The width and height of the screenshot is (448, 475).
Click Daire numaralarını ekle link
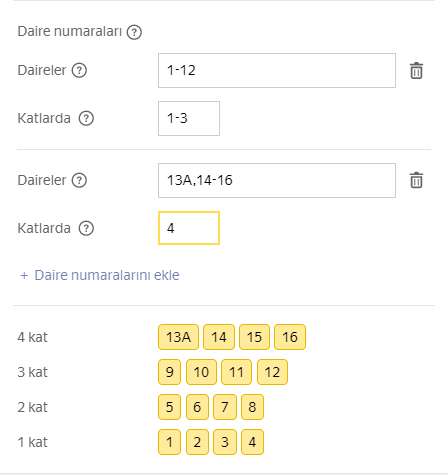tap(107, 275)
